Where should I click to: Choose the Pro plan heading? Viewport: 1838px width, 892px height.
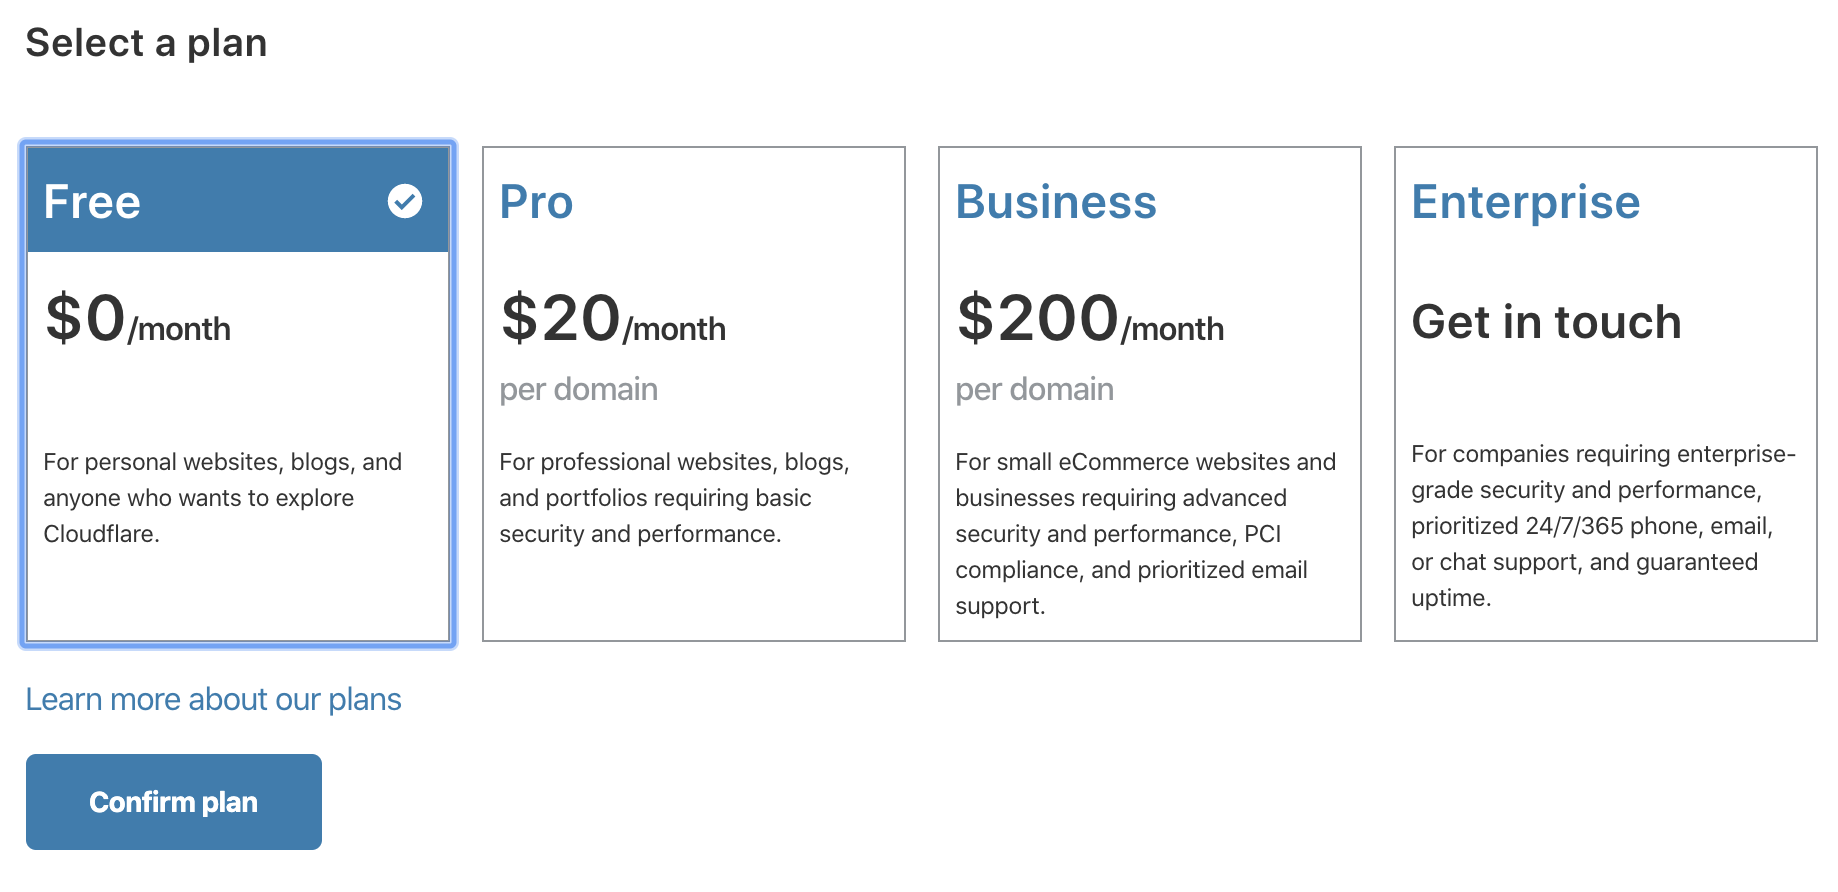pos(536,202)
